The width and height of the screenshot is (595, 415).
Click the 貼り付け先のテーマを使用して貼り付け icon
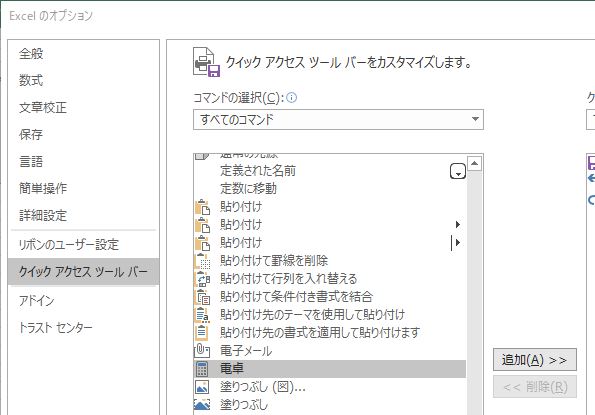click(202, 314)
